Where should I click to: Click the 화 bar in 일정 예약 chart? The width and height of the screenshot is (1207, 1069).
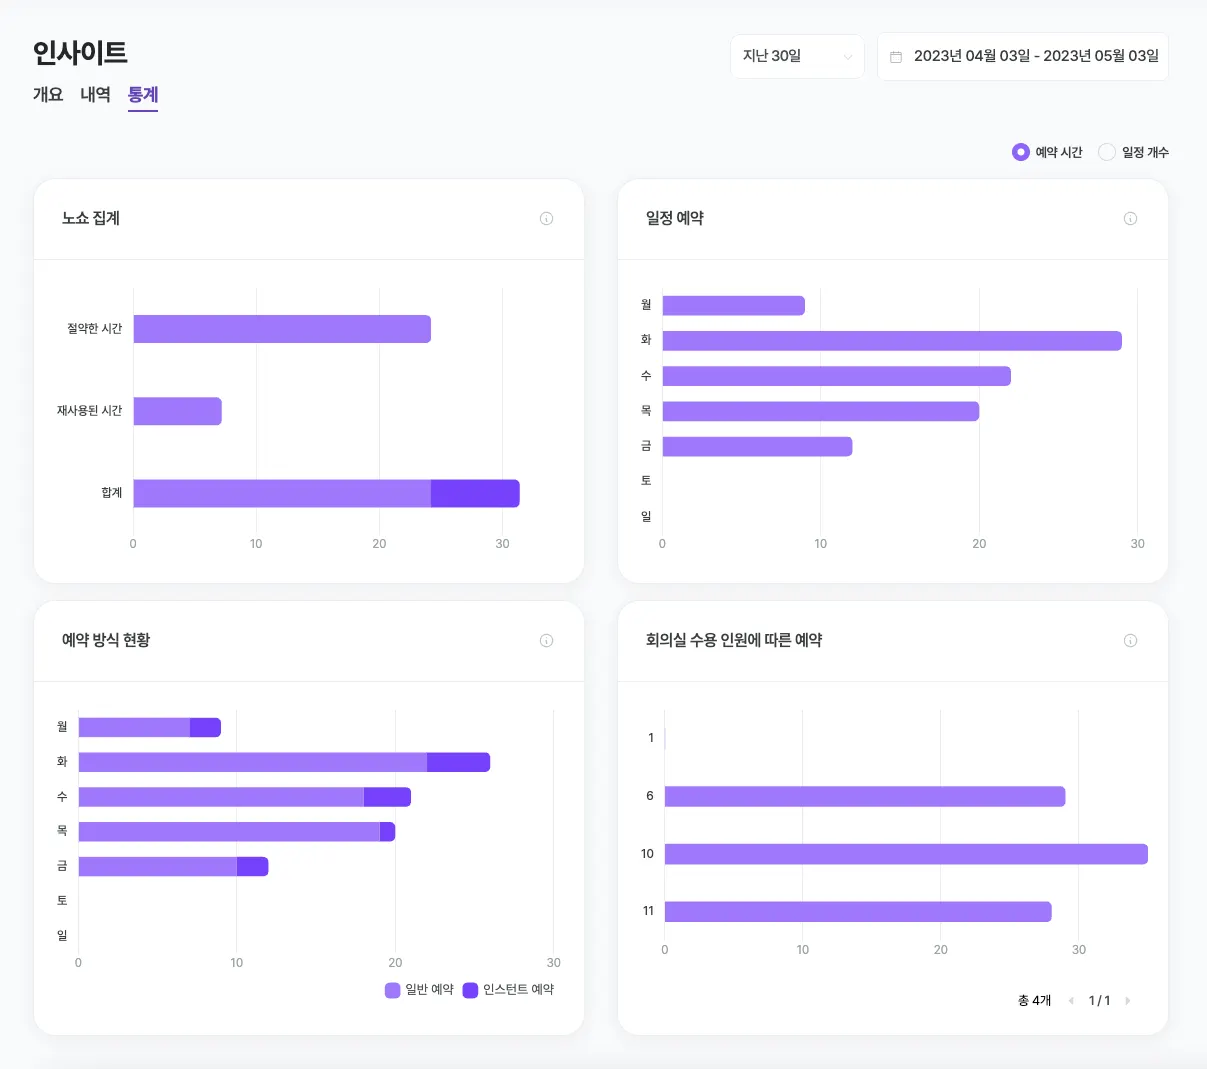click(x=892, y=341)
